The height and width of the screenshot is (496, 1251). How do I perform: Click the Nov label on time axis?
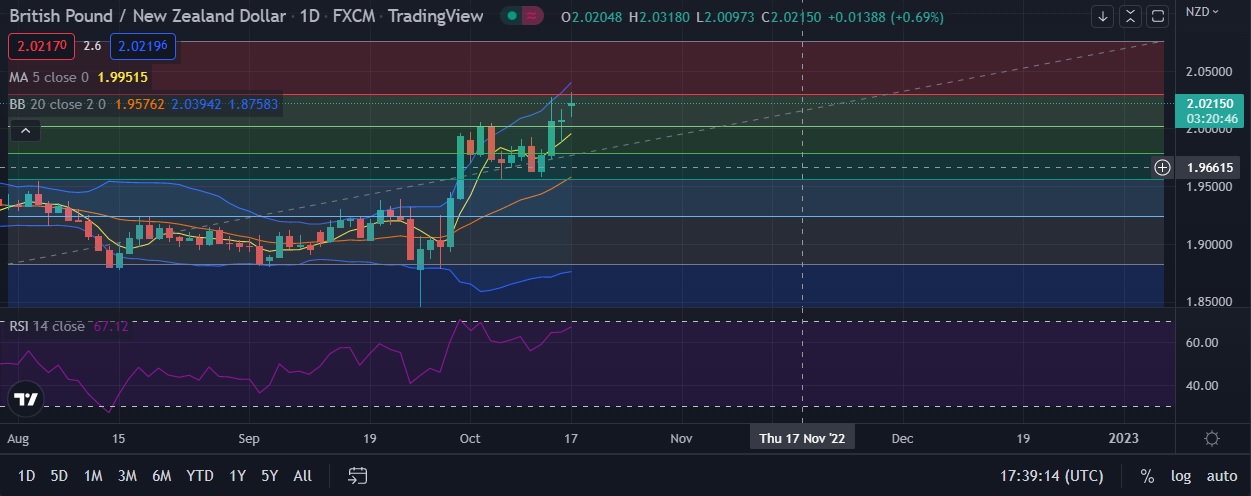(x=681, y=438)
